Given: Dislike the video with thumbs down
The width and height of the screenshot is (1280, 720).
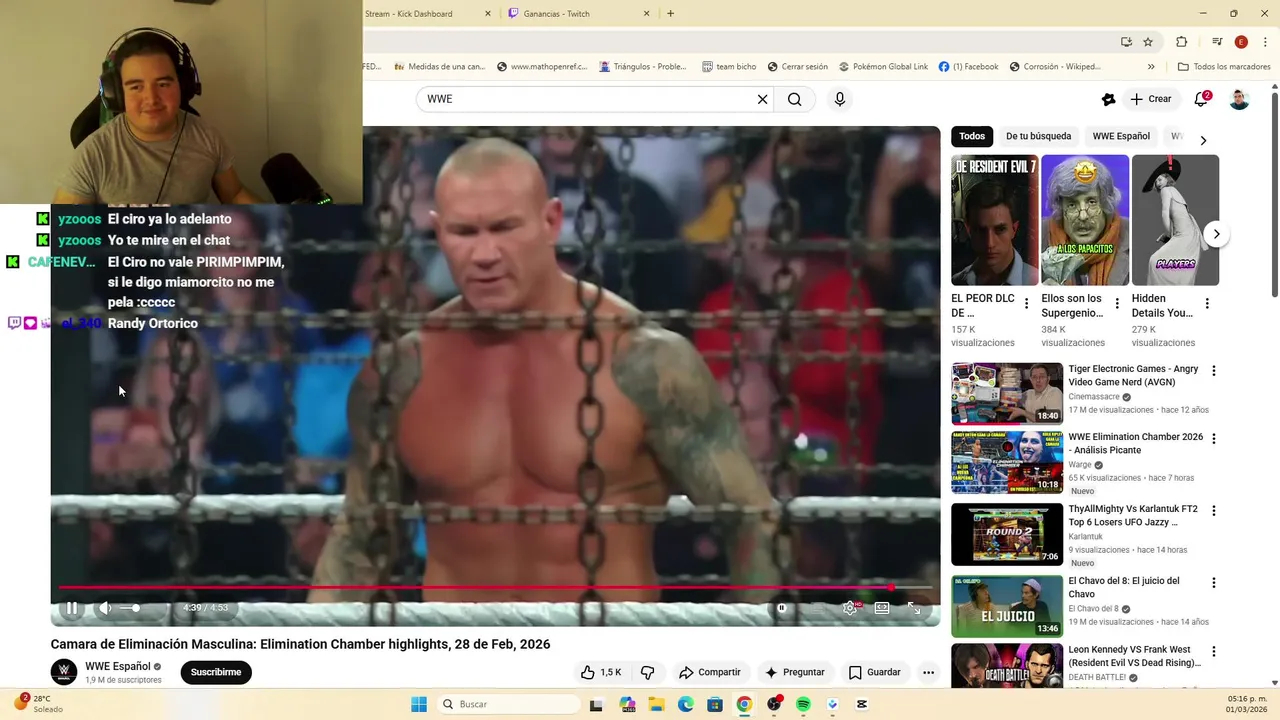Looking at the screenshot, I should [x=647, y=672].
